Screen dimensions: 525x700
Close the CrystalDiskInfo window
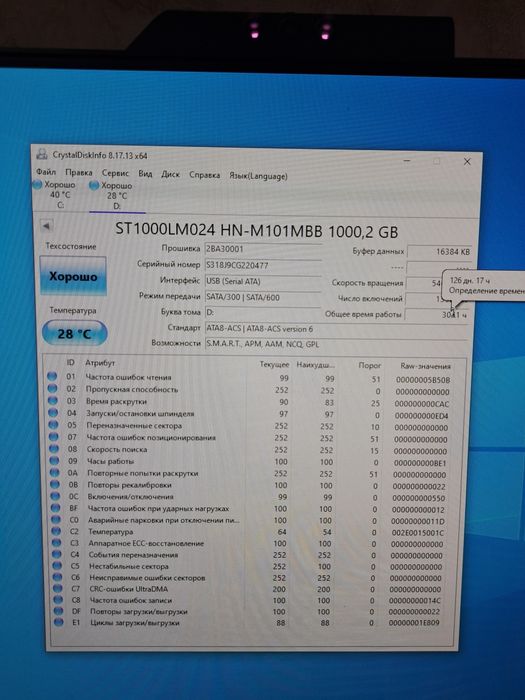467,162
